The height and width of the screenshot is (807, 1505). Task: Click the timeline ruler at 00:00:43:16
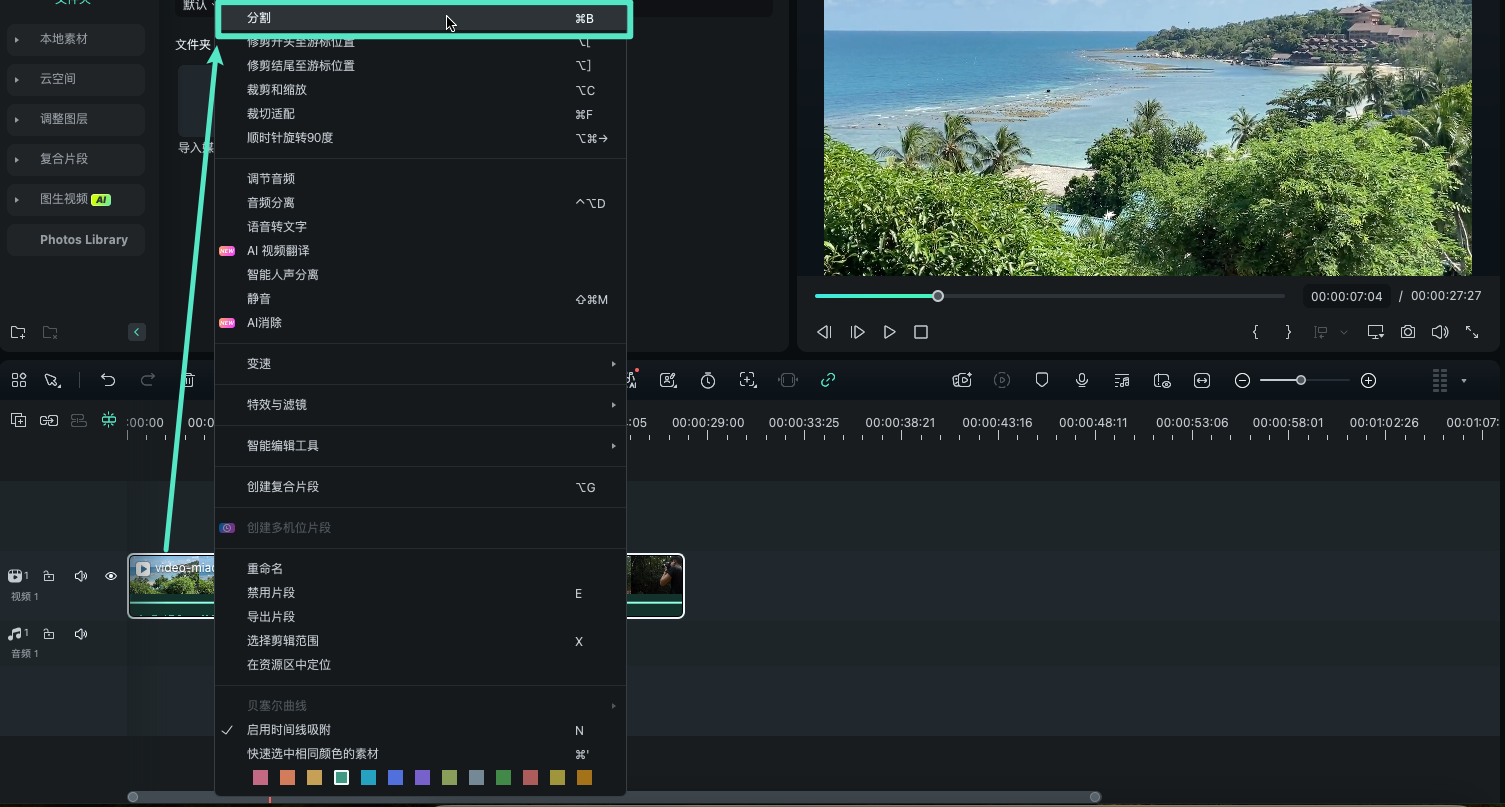(x=997, y=423)
